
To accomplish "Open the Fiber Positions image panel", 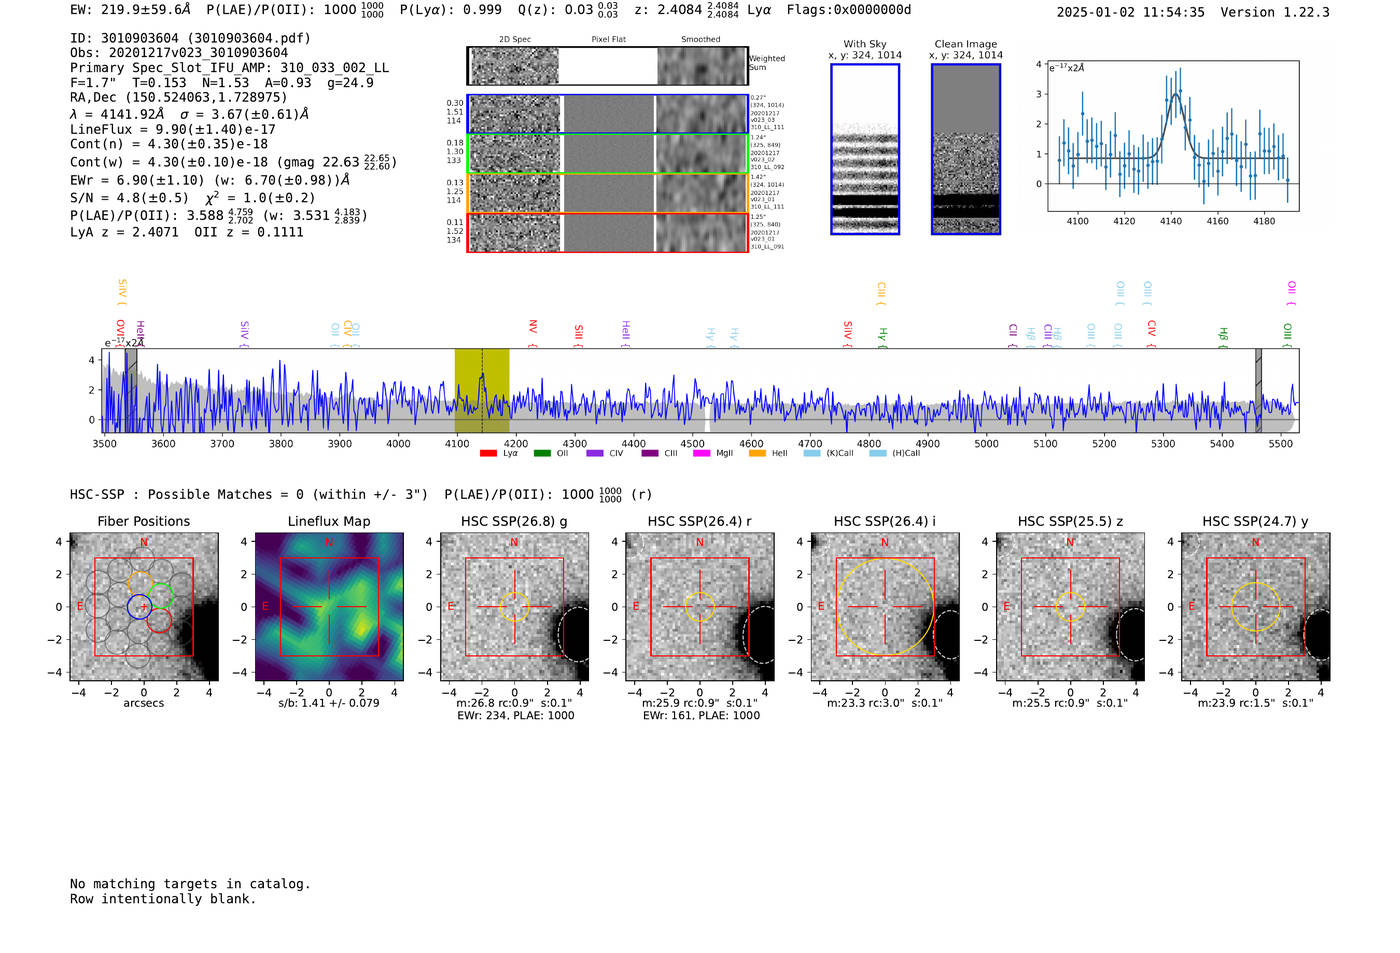I will (144, 607).
